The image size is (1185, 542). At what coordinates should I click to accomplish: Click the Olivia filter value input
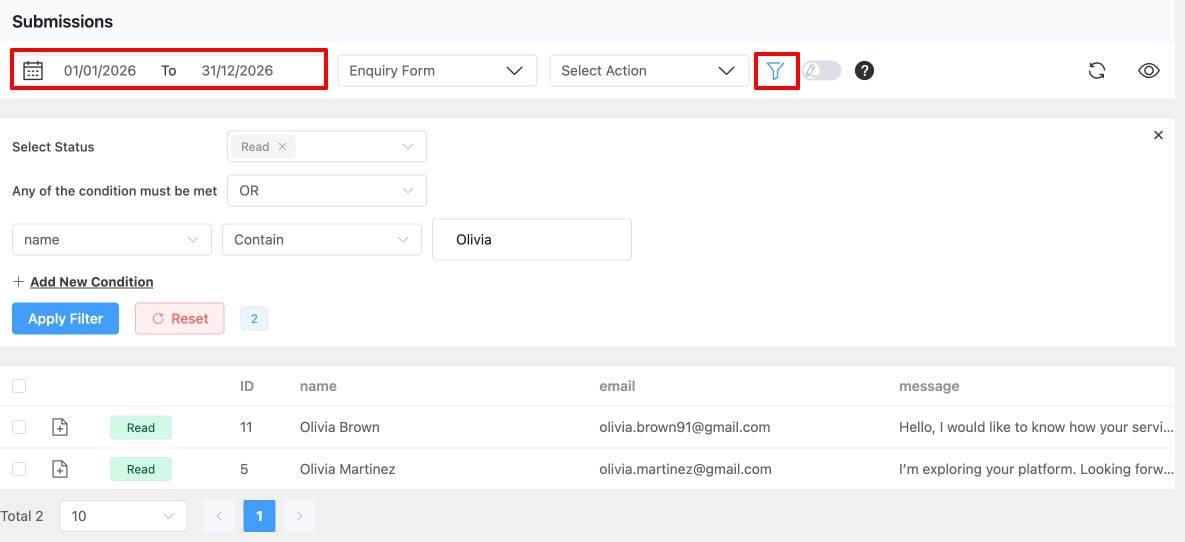pos(532,240)
